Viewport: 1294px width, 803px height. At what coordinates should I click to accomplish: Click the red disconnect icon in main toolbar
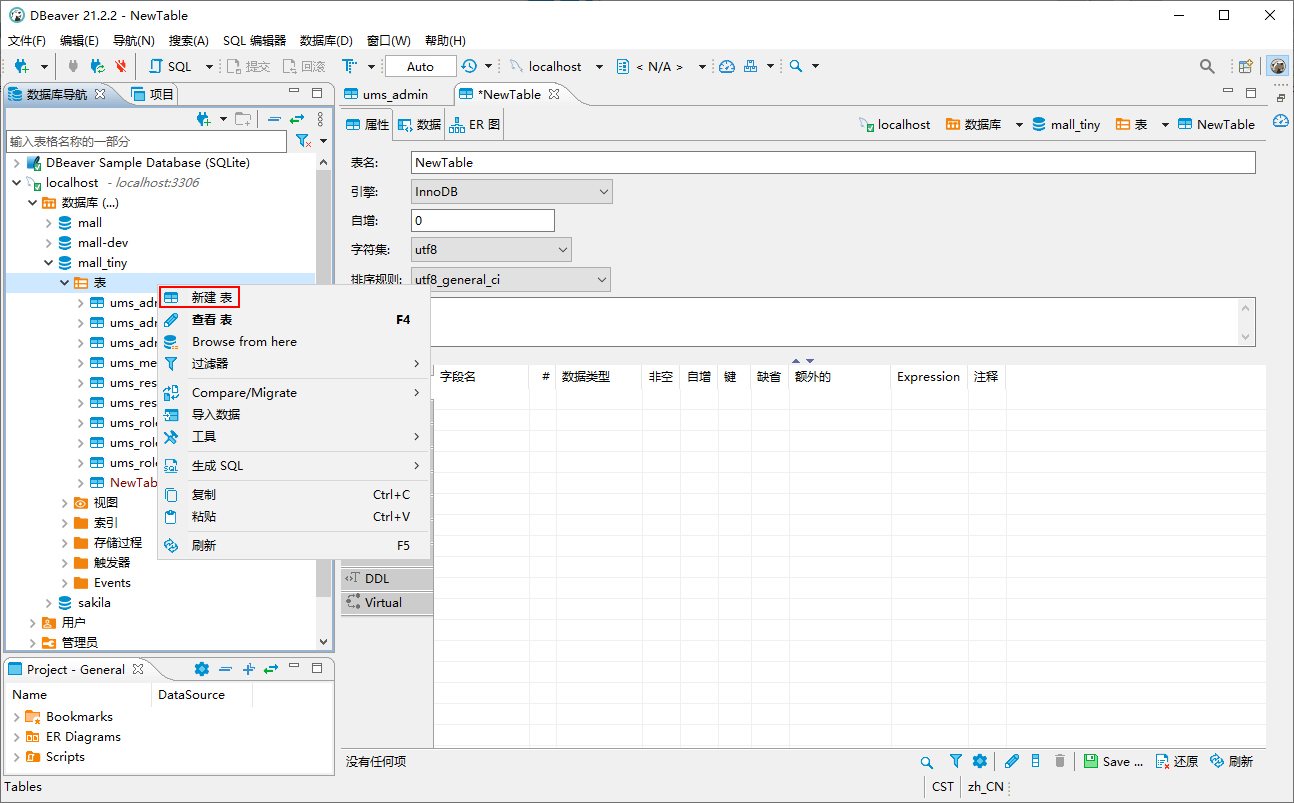coord(121,66)
